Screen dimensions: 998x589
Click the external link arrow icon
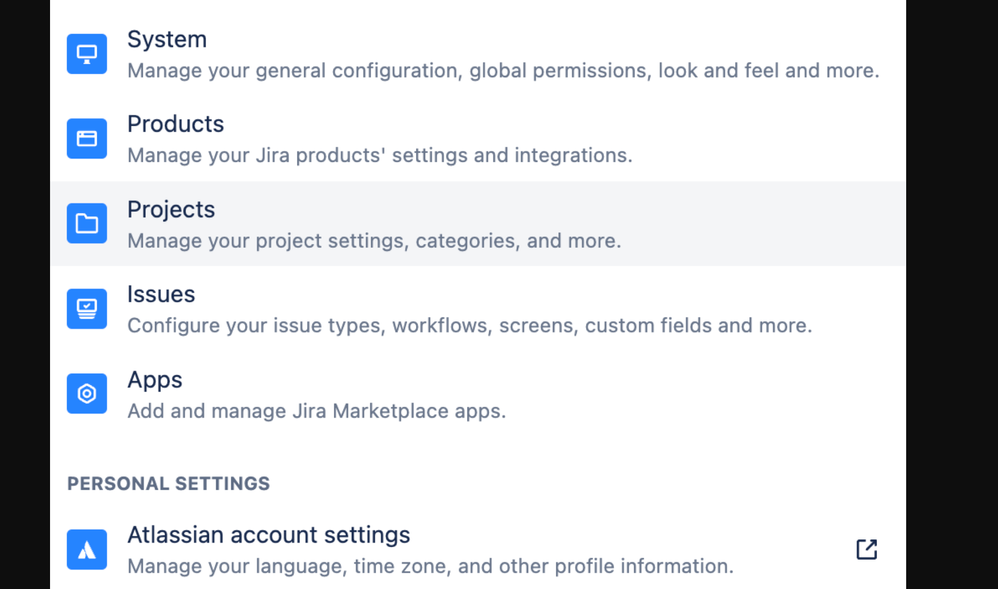coord(866,549)
